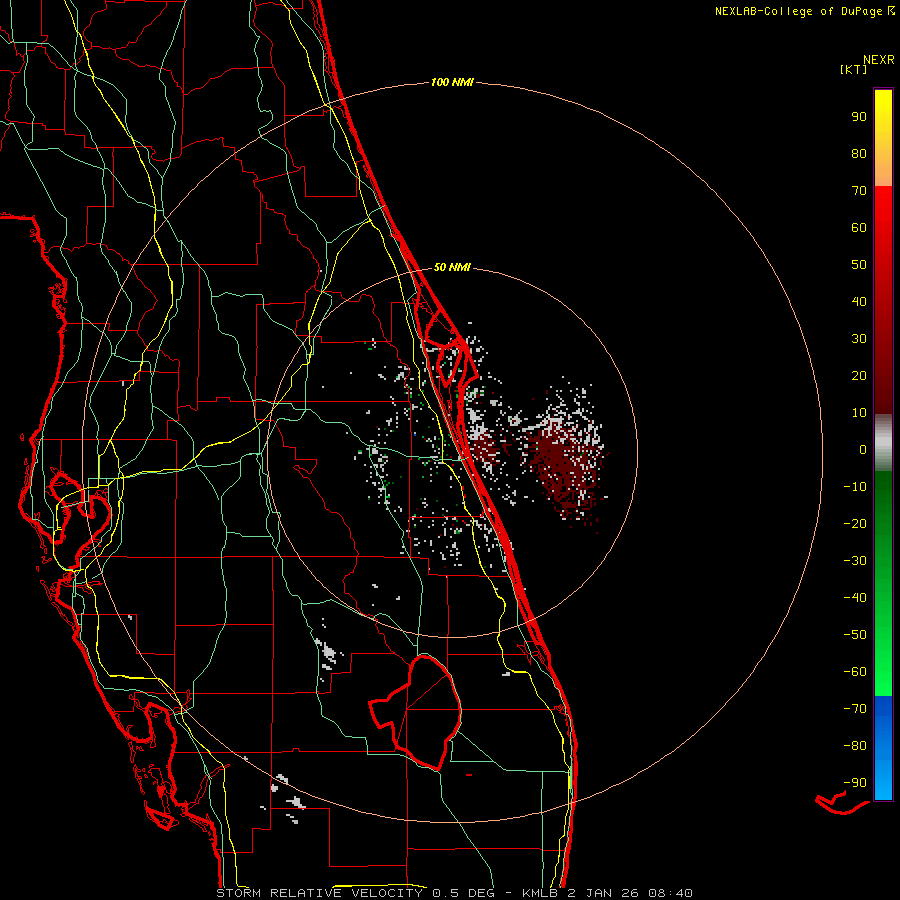Click the positive 80 scale label
Image resolution: width=900 pixels, height=900 pixels.
coord(859,153)
